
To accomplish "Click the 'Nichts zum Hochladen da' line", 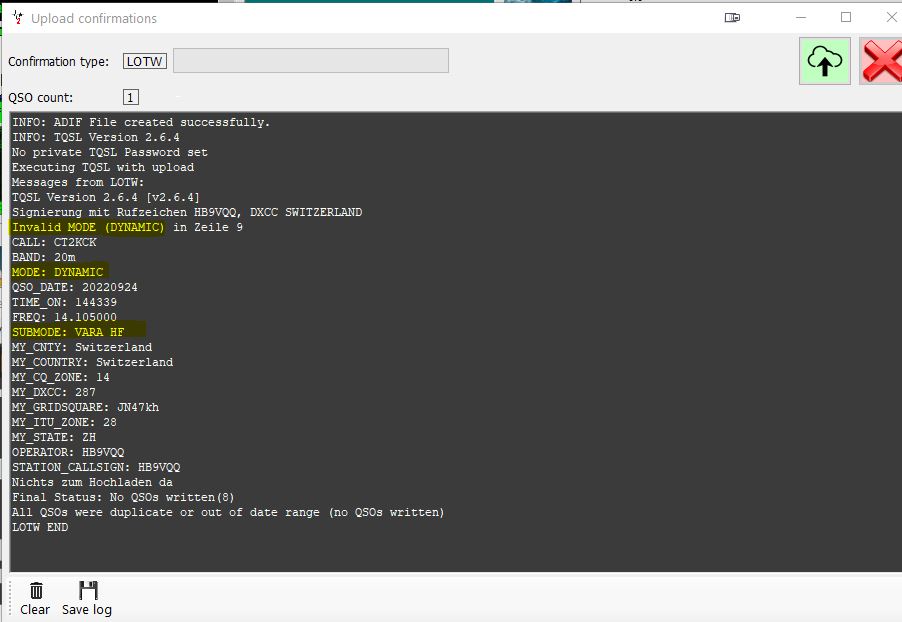I will [93, 482].
